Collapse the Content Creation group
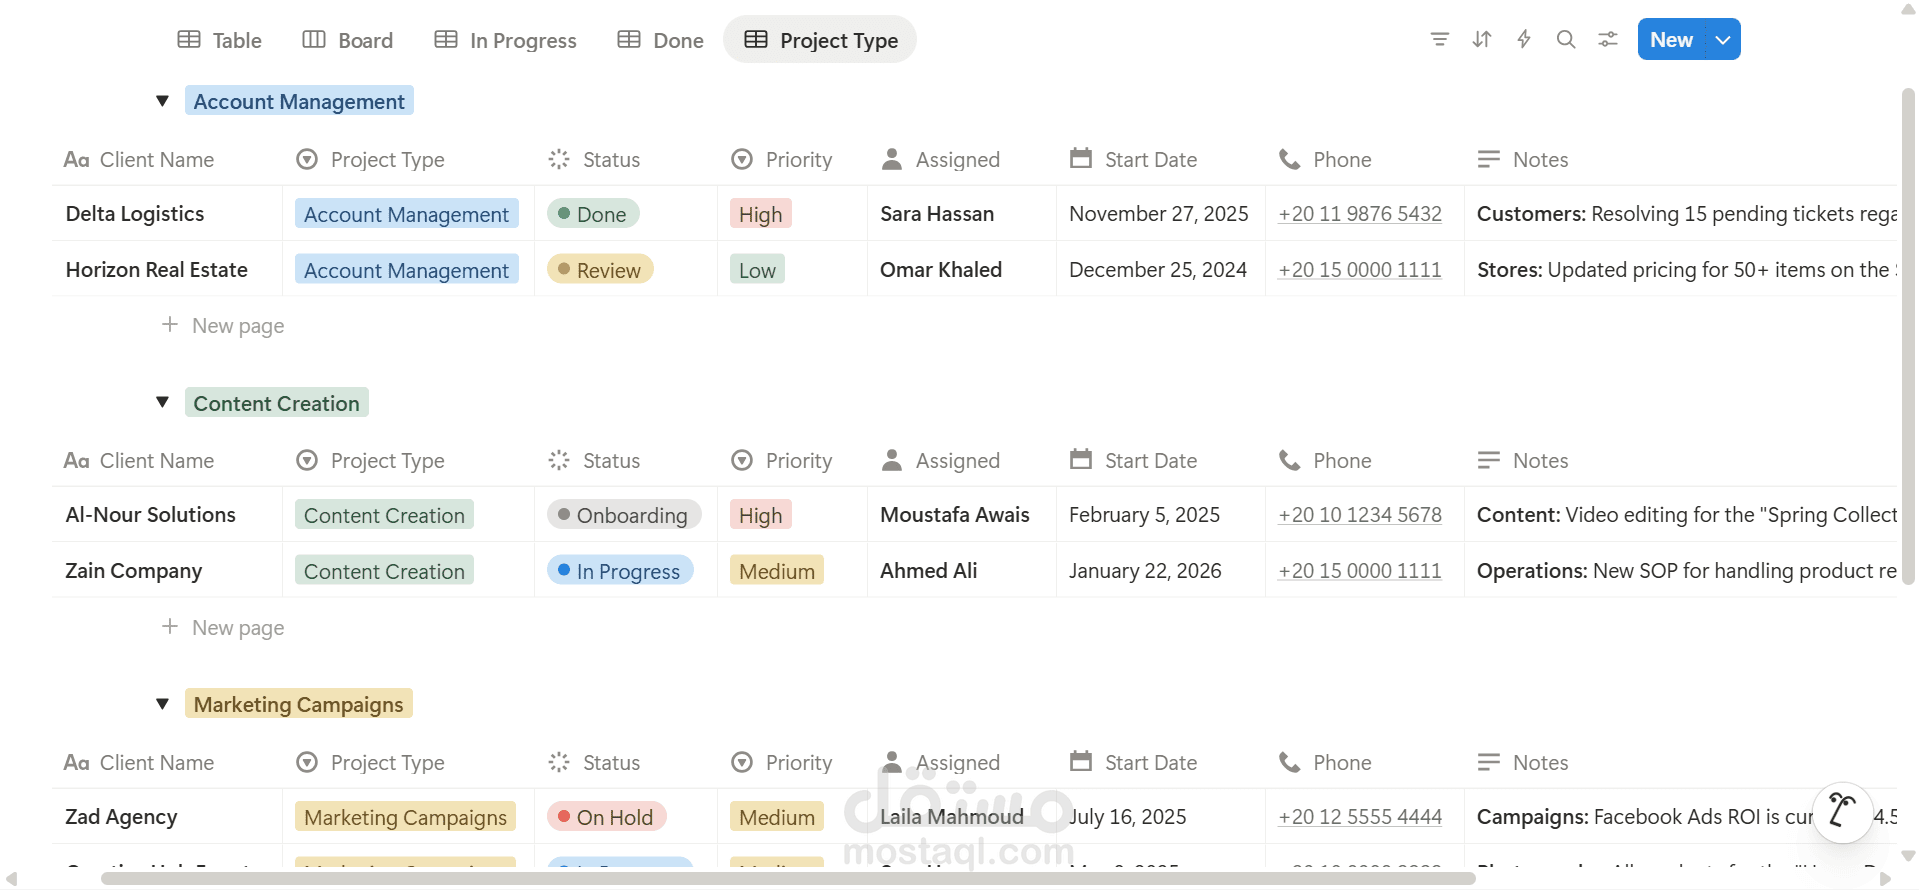This screenshot has height=890, width=1919. (x=163, y=403)
